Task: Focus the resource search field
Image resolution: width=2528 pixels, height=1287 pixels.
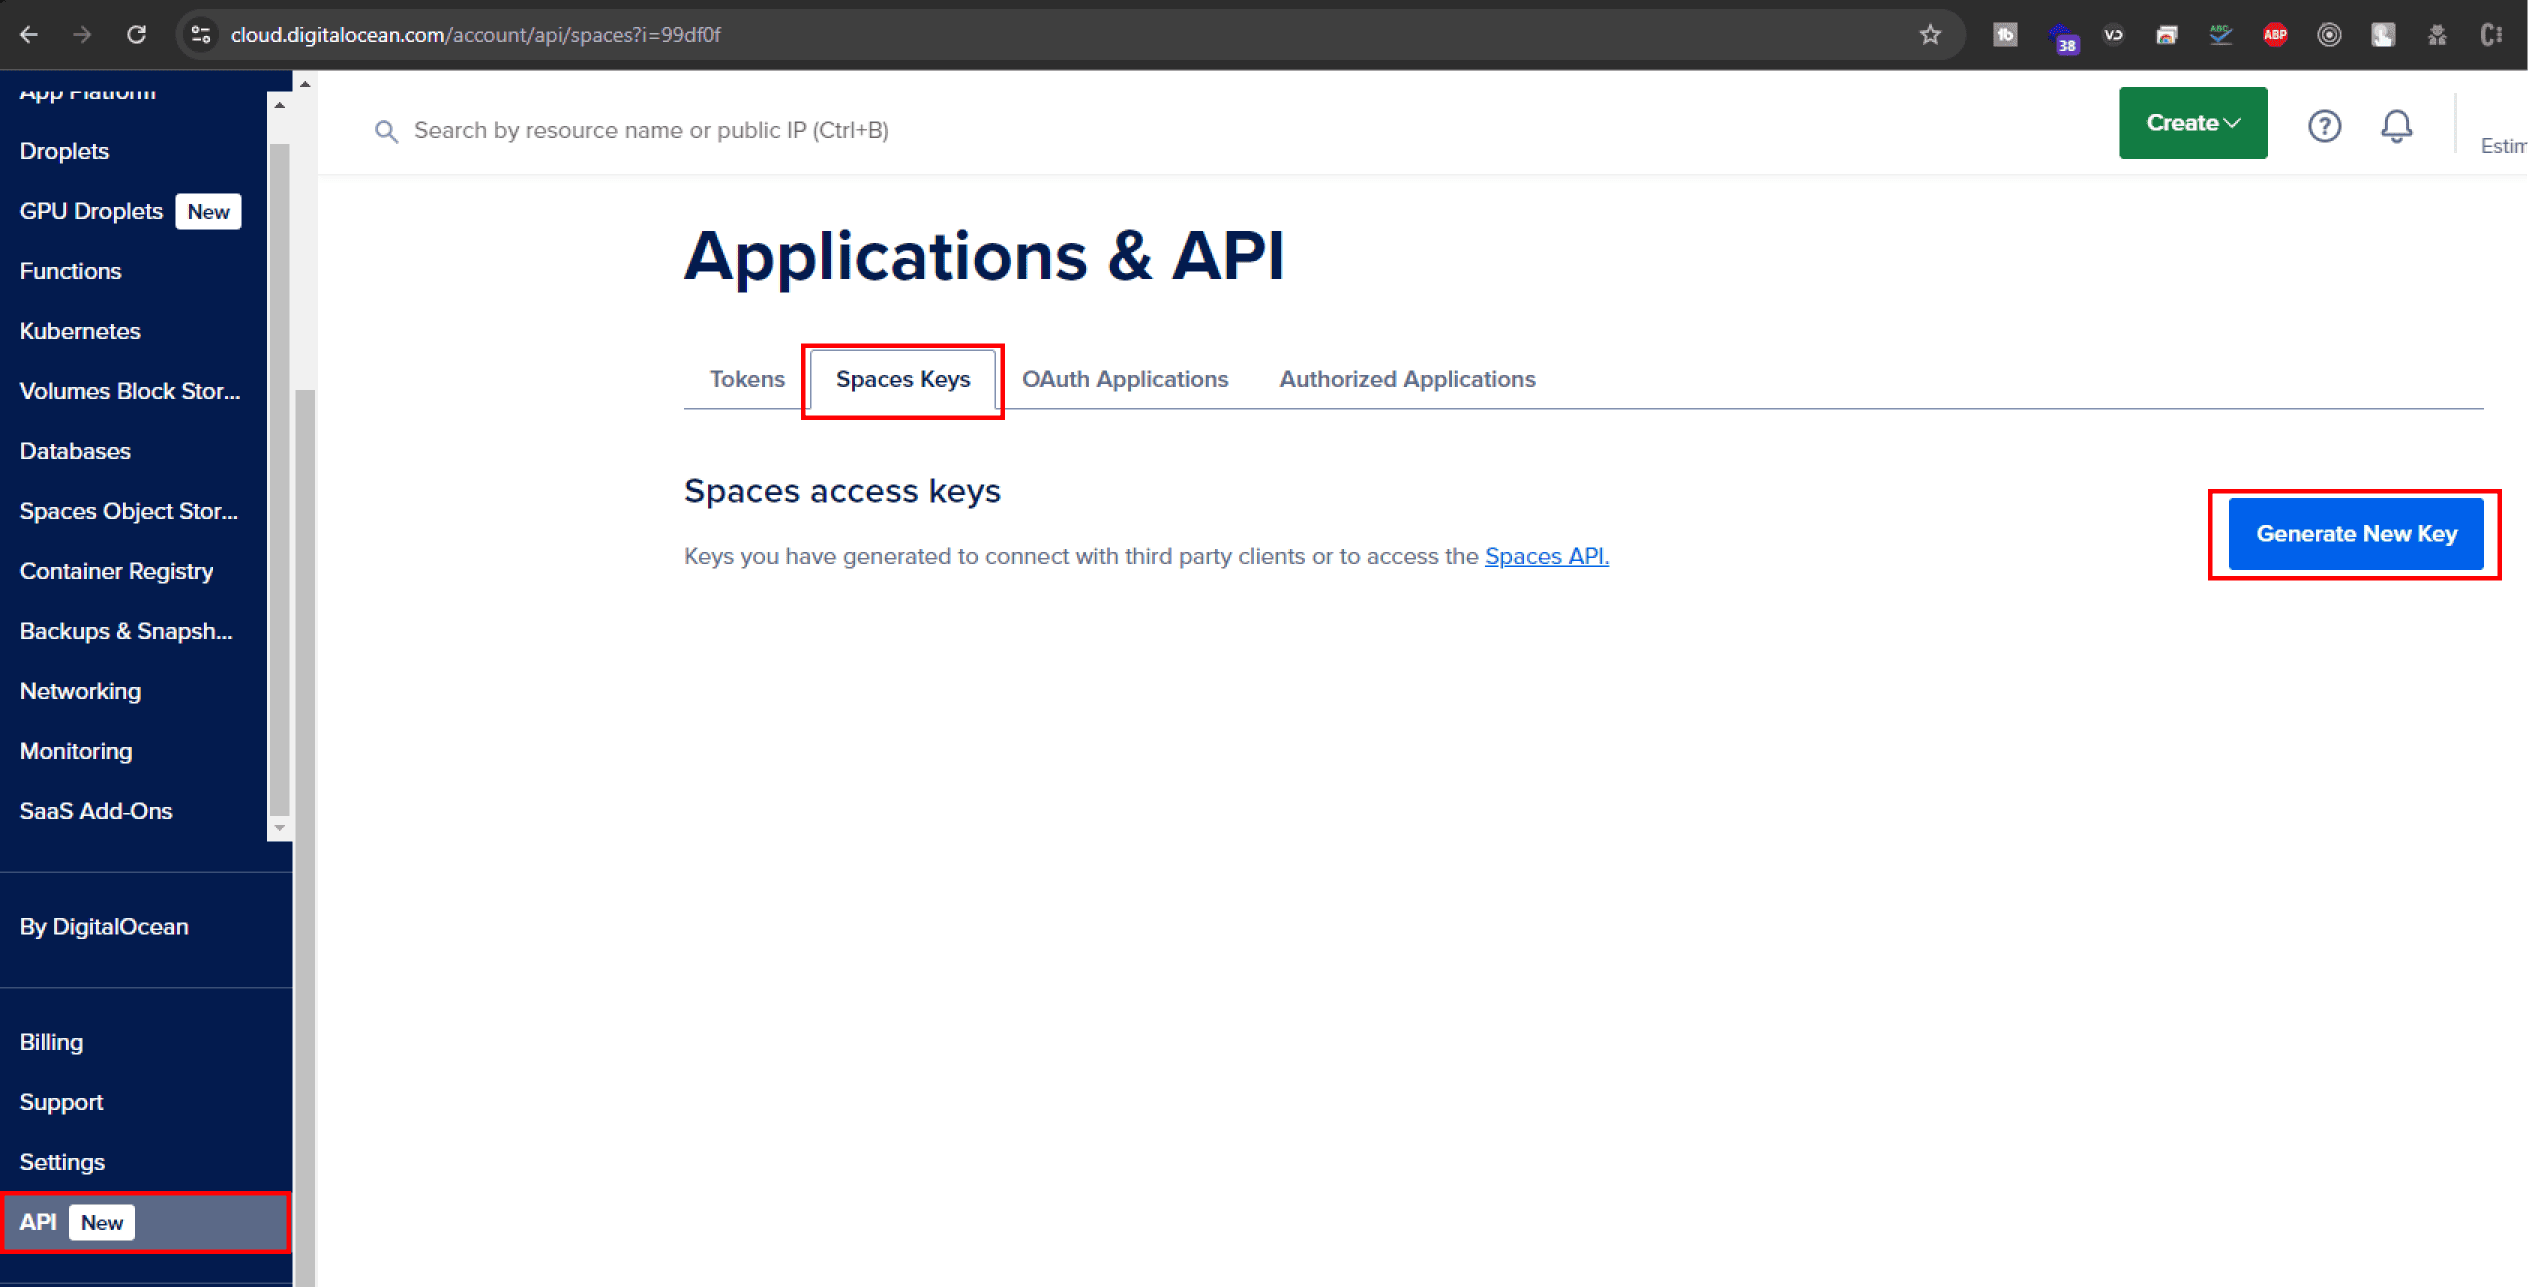Action: 650,130
